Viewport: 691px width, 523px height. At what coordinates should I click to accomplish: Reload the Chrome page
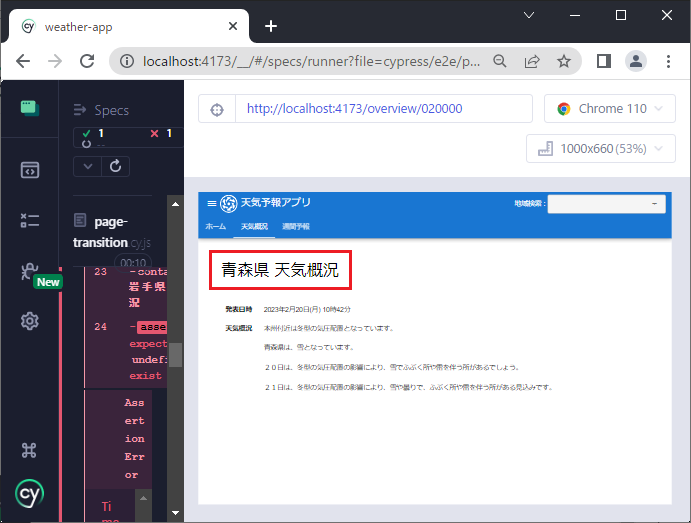click(x=87, y=61)
